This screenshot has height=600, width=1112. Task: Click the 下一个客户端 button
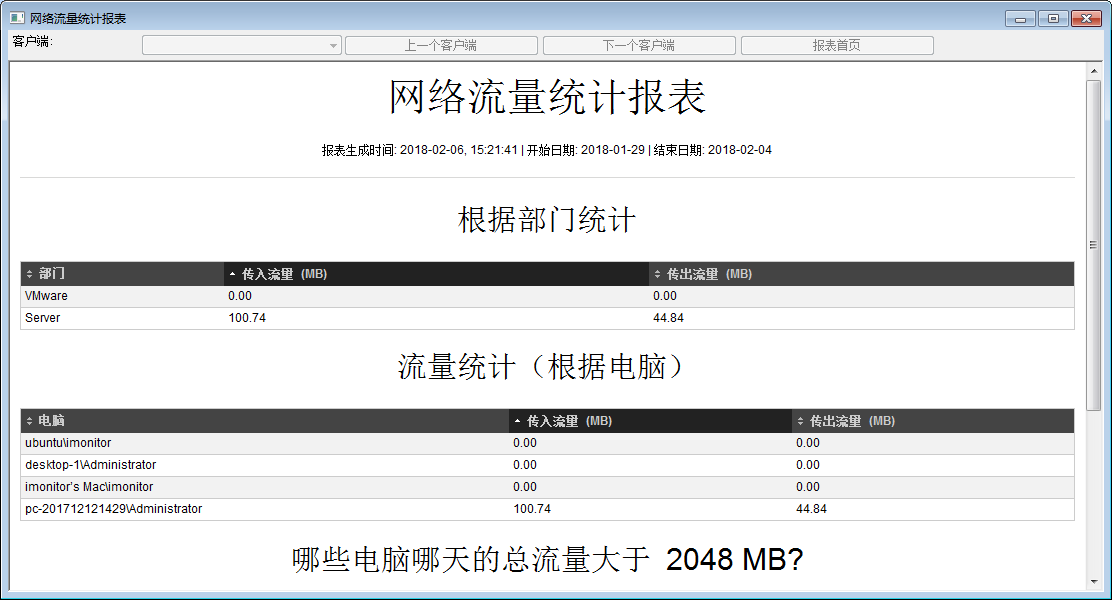(639, 45)
